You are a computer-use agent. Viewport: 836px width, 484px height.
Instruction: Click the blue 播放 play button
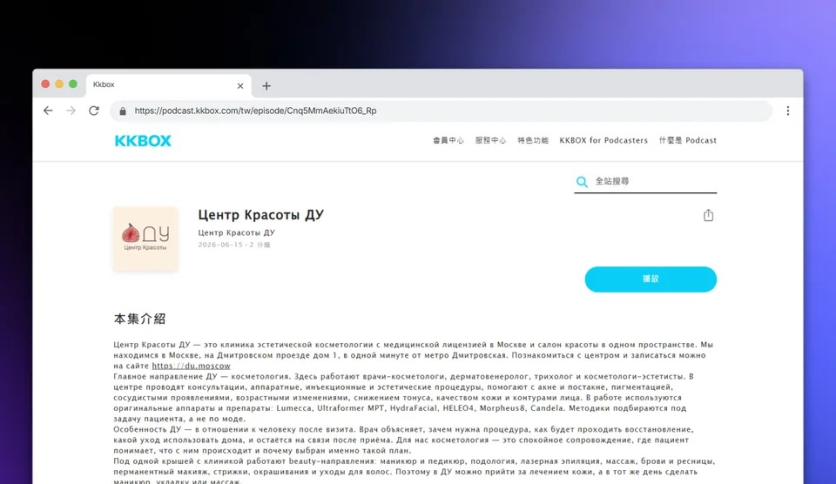click(x=650, y=279)
